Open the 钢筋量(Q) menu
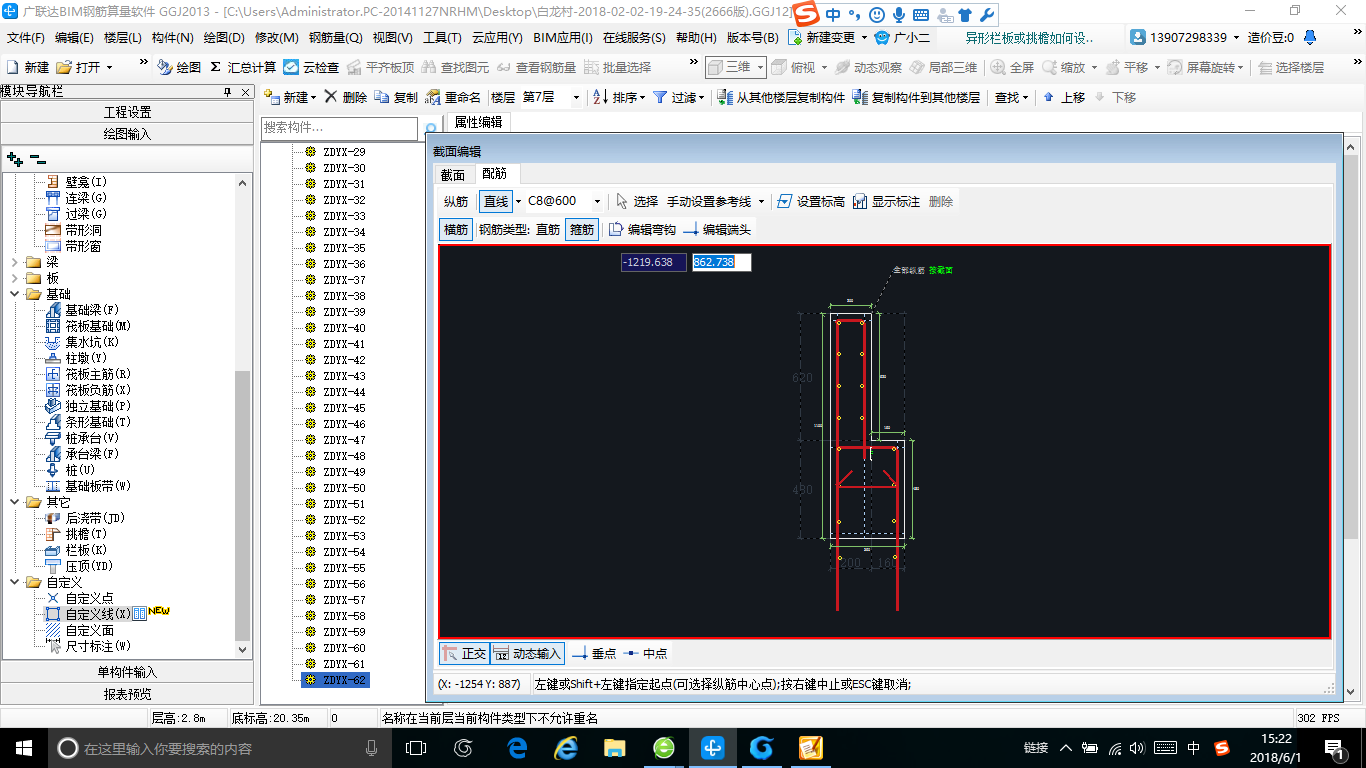This screenshot has width=1366, height=768. click(335, 37)
